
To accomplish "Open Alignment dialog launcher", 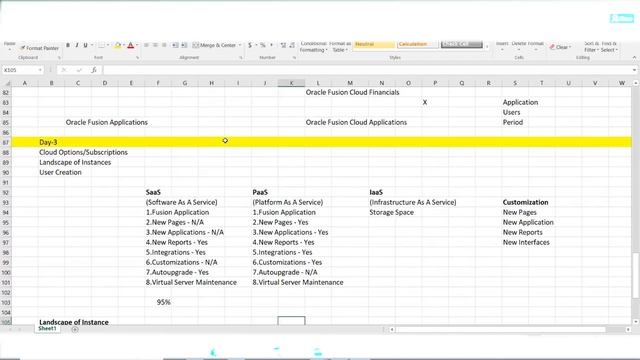I will pyautogui.click(x=241, y=58).
